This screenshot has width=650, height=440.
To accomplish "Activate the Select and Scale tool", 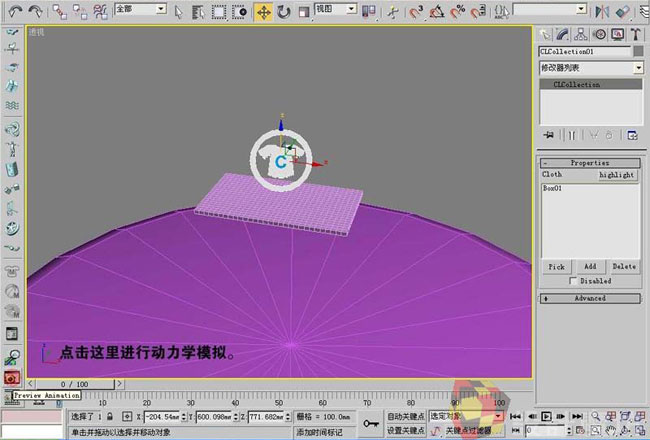I will (x=304, y=12).
